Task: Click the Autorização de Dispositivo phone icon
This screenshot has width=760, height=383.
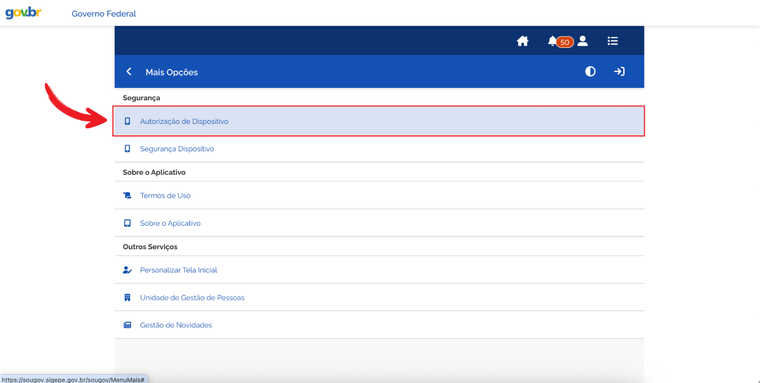Action: tap(127, 121)
